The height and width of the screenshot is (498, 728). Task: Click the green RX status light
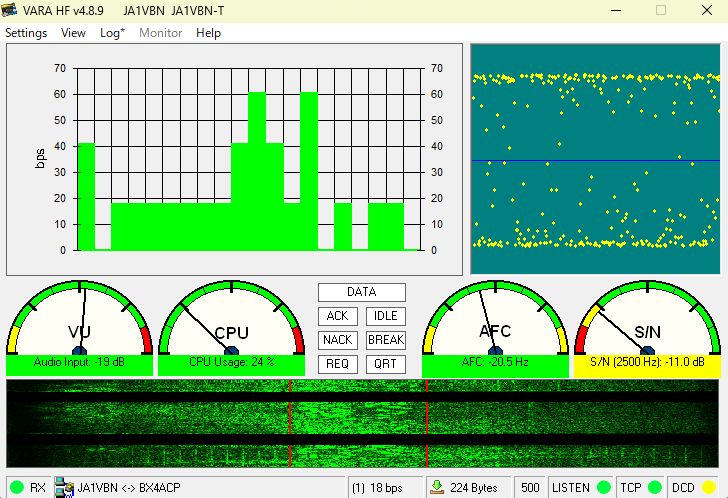(17, 487)
